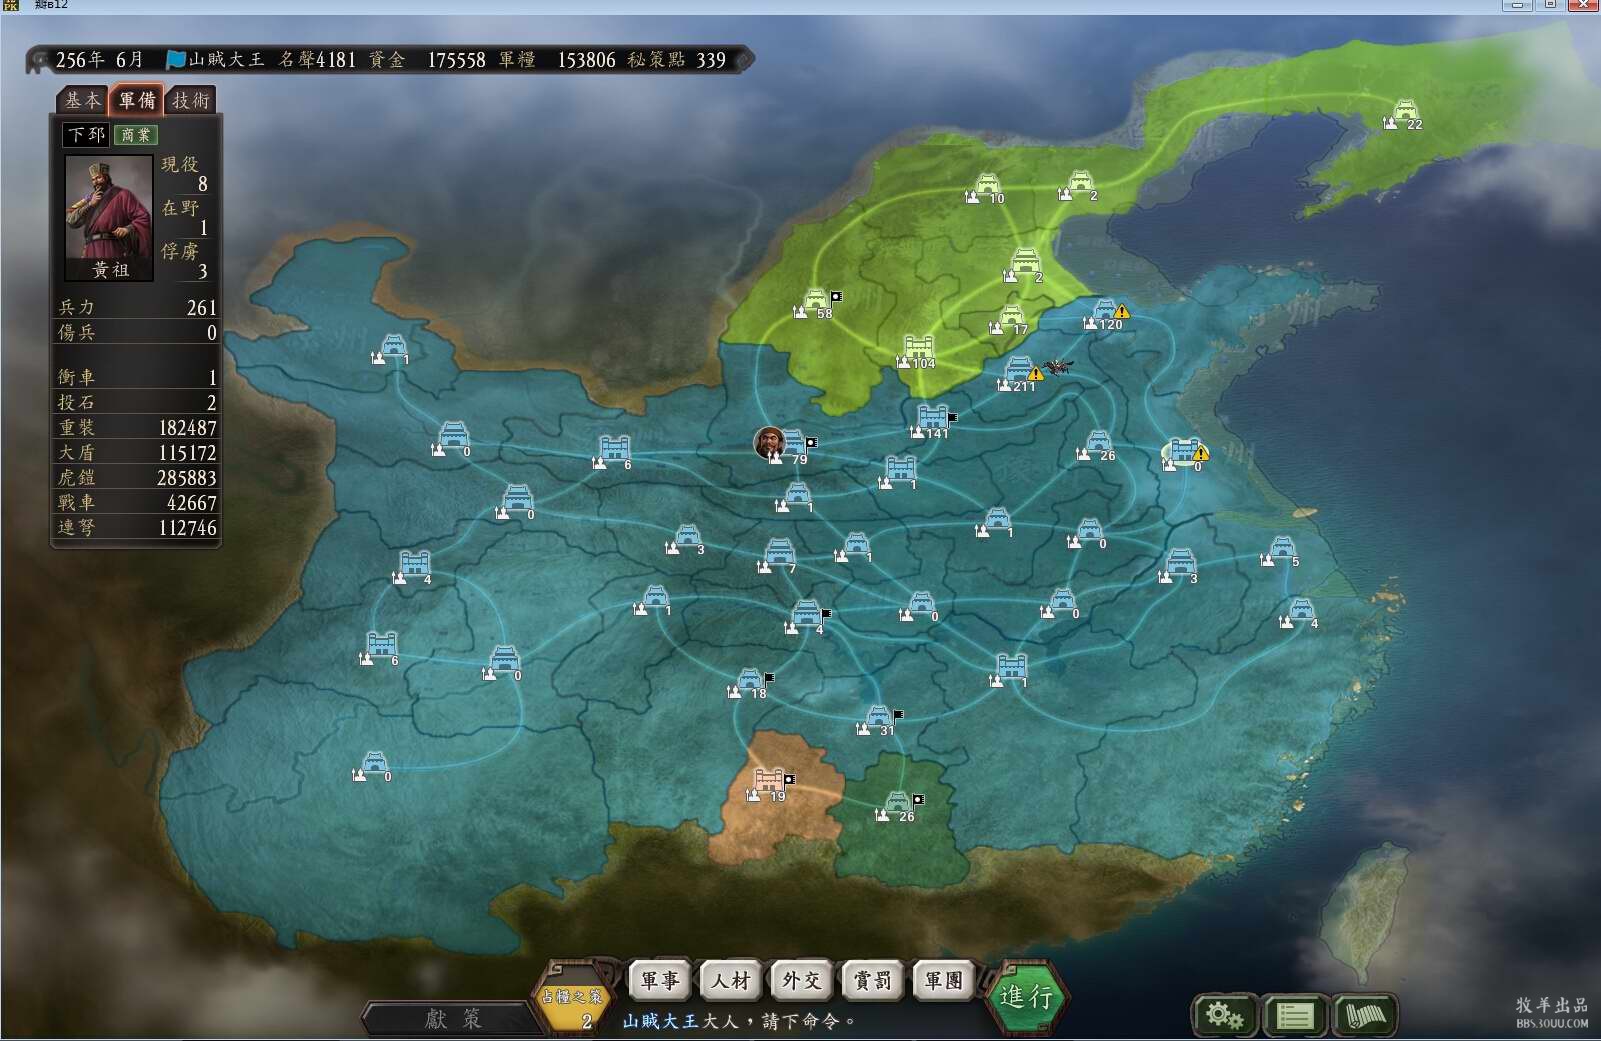Open the gear settings icon

pyautogui.click(x=1223, y=1016)
